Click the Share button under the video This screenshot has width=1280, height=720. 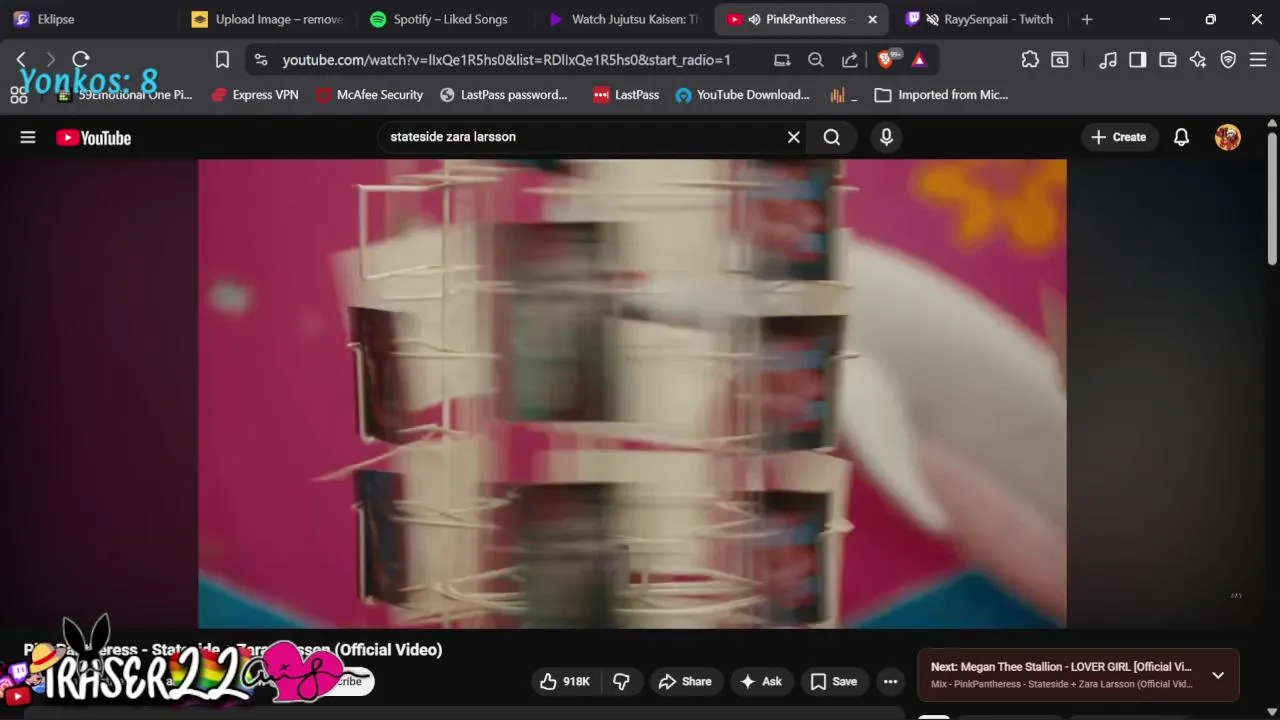pos(685,682)
